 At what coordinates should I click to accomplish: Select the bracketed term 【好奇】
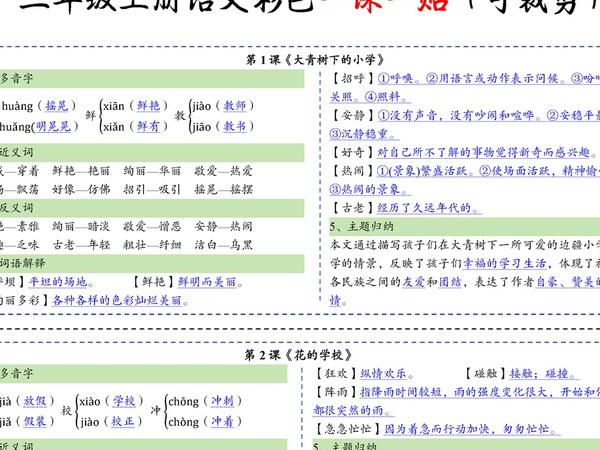353,152
